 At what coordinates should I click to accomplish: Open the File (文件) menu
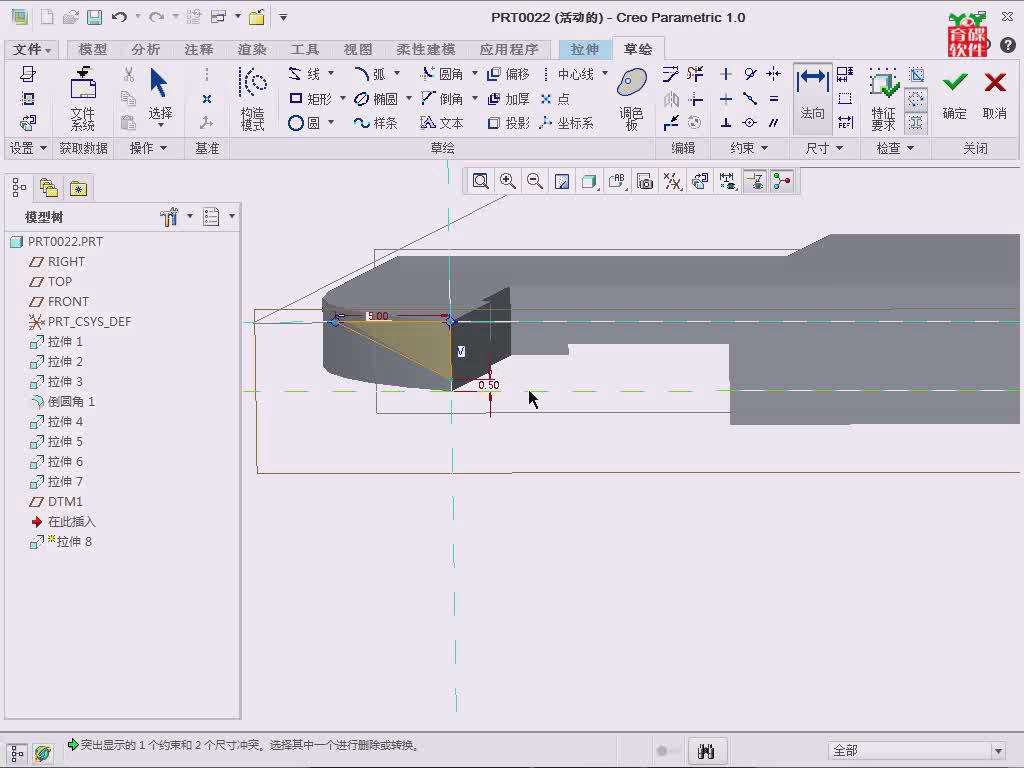[31, 50]
